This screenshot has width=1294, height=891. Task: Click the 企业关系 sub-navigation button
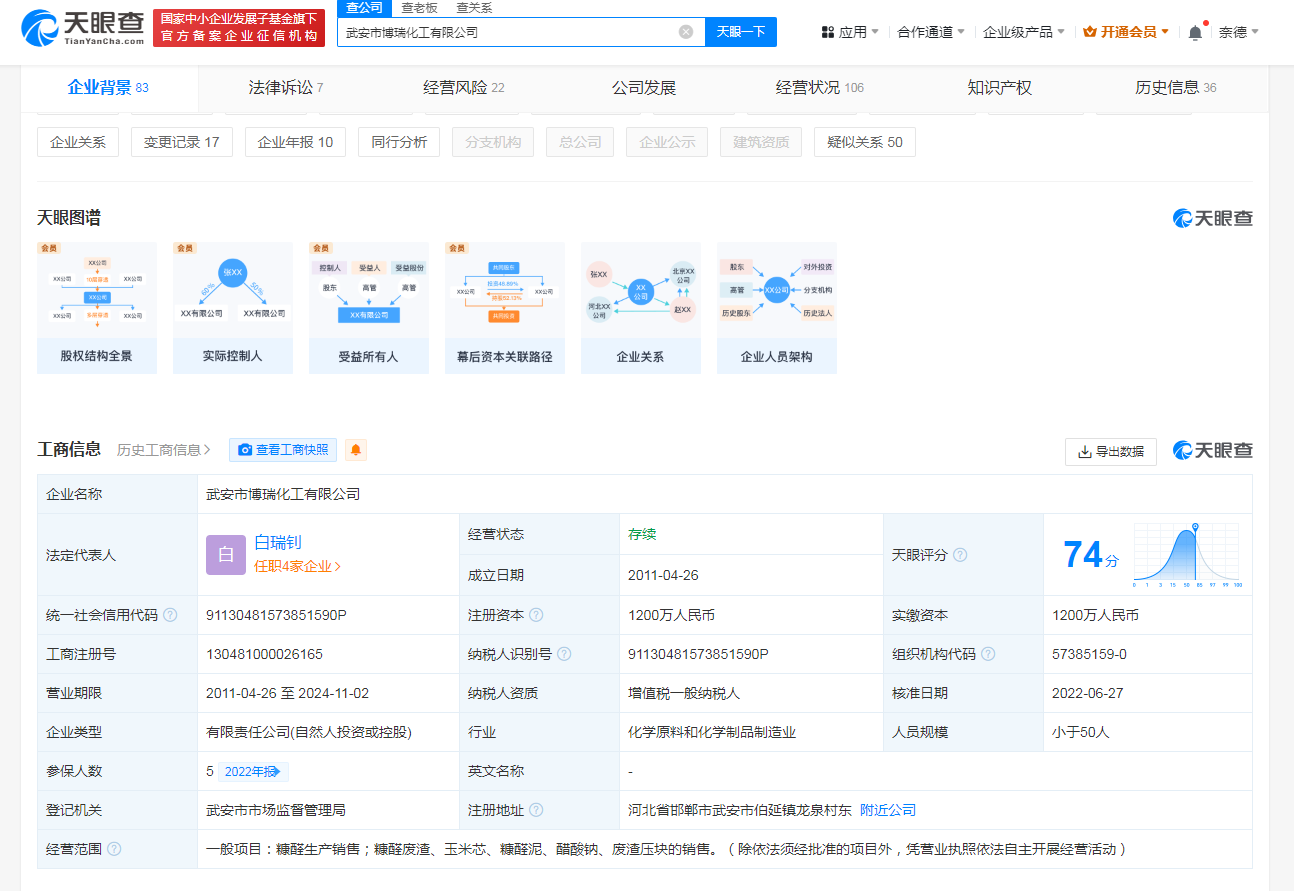(x=78, y=142)
